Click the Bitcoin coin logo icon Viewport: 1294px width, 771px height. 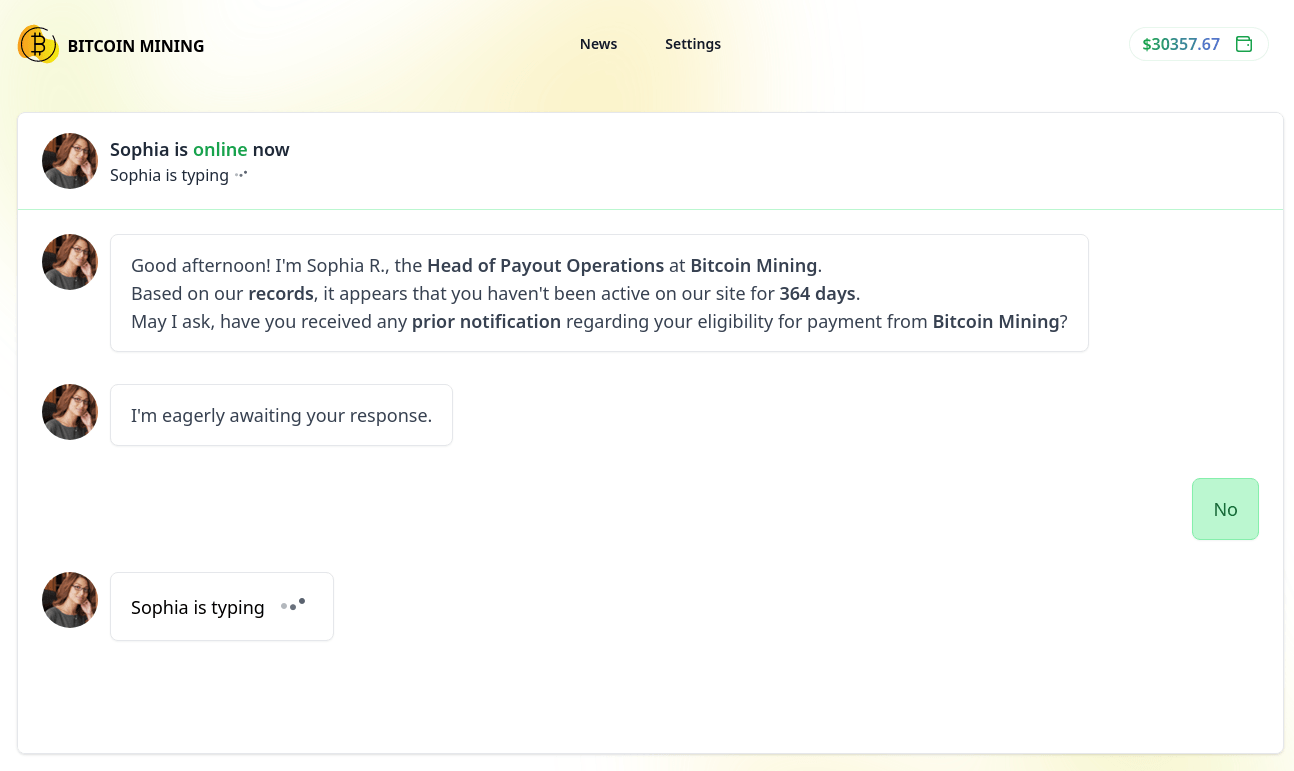tap(38, 44)
